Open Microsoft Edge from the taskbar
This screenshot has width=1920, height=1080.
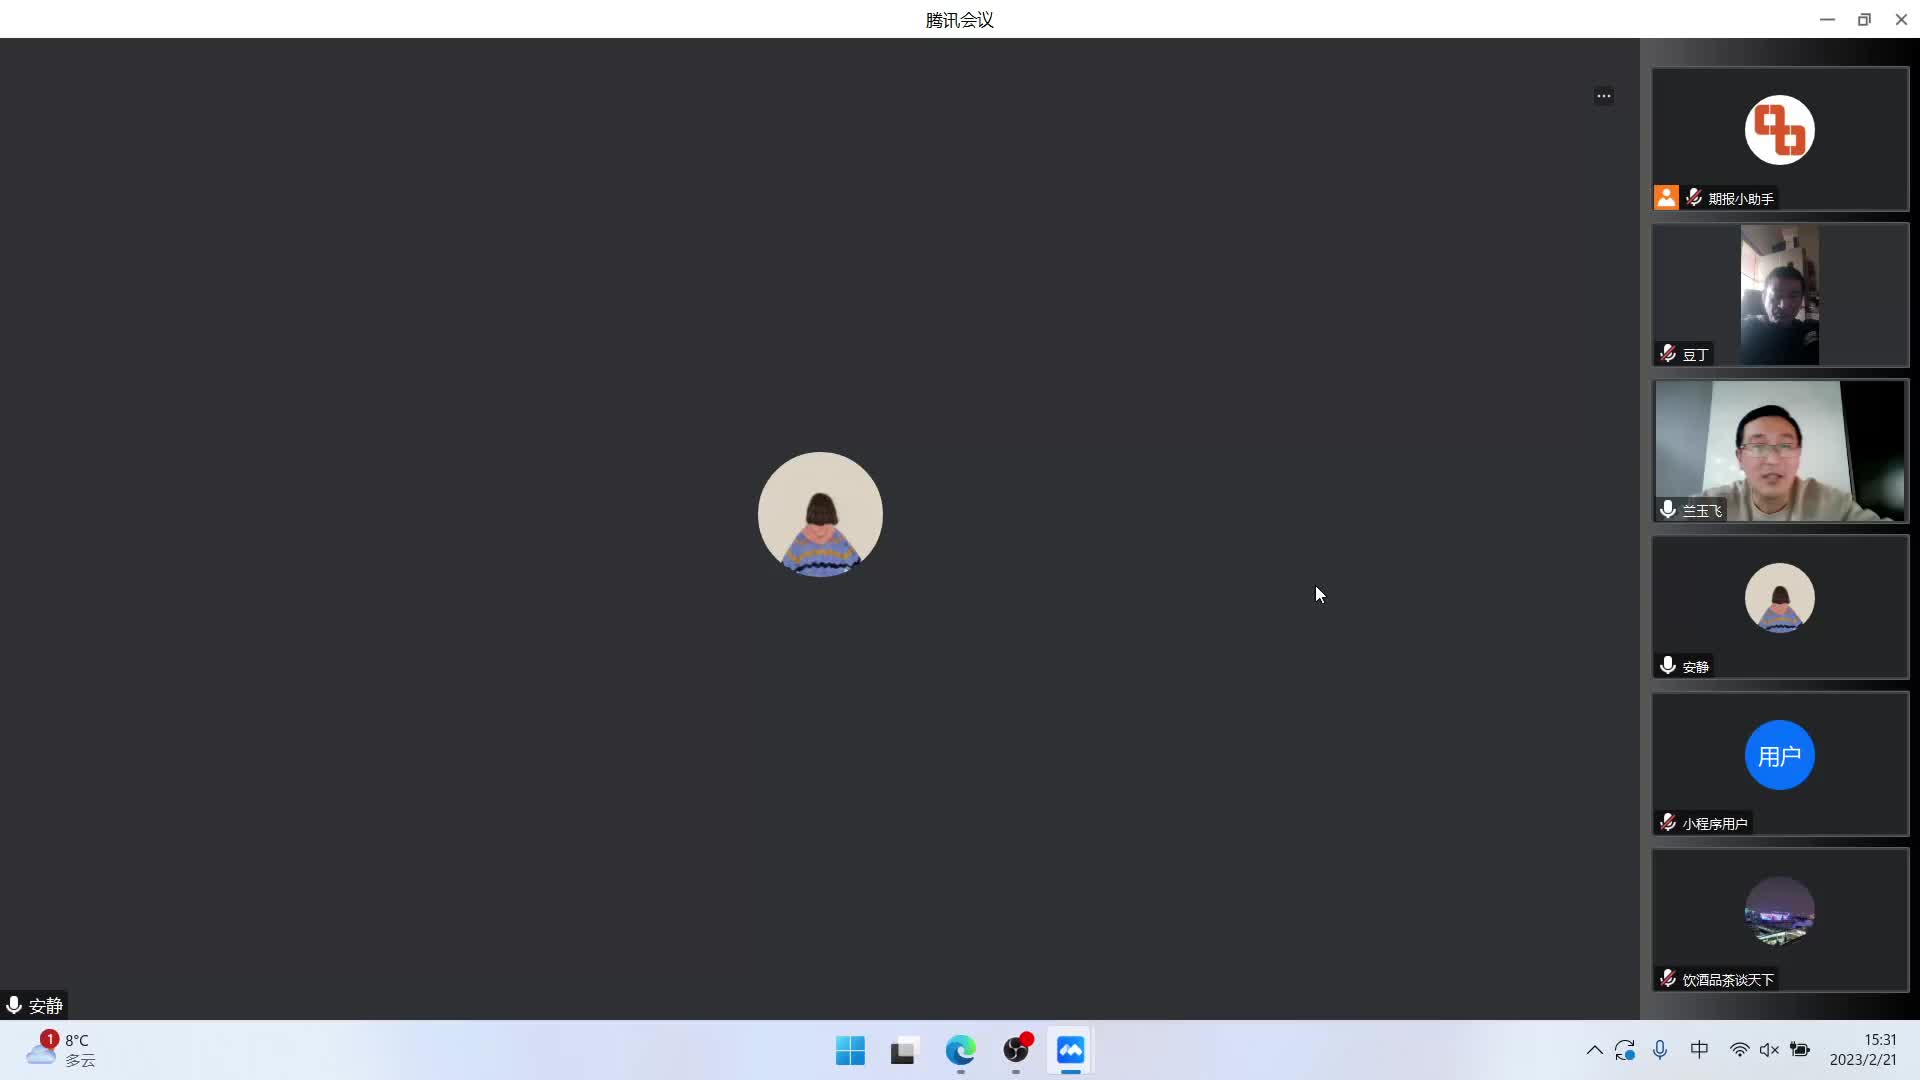(960, 1050)
